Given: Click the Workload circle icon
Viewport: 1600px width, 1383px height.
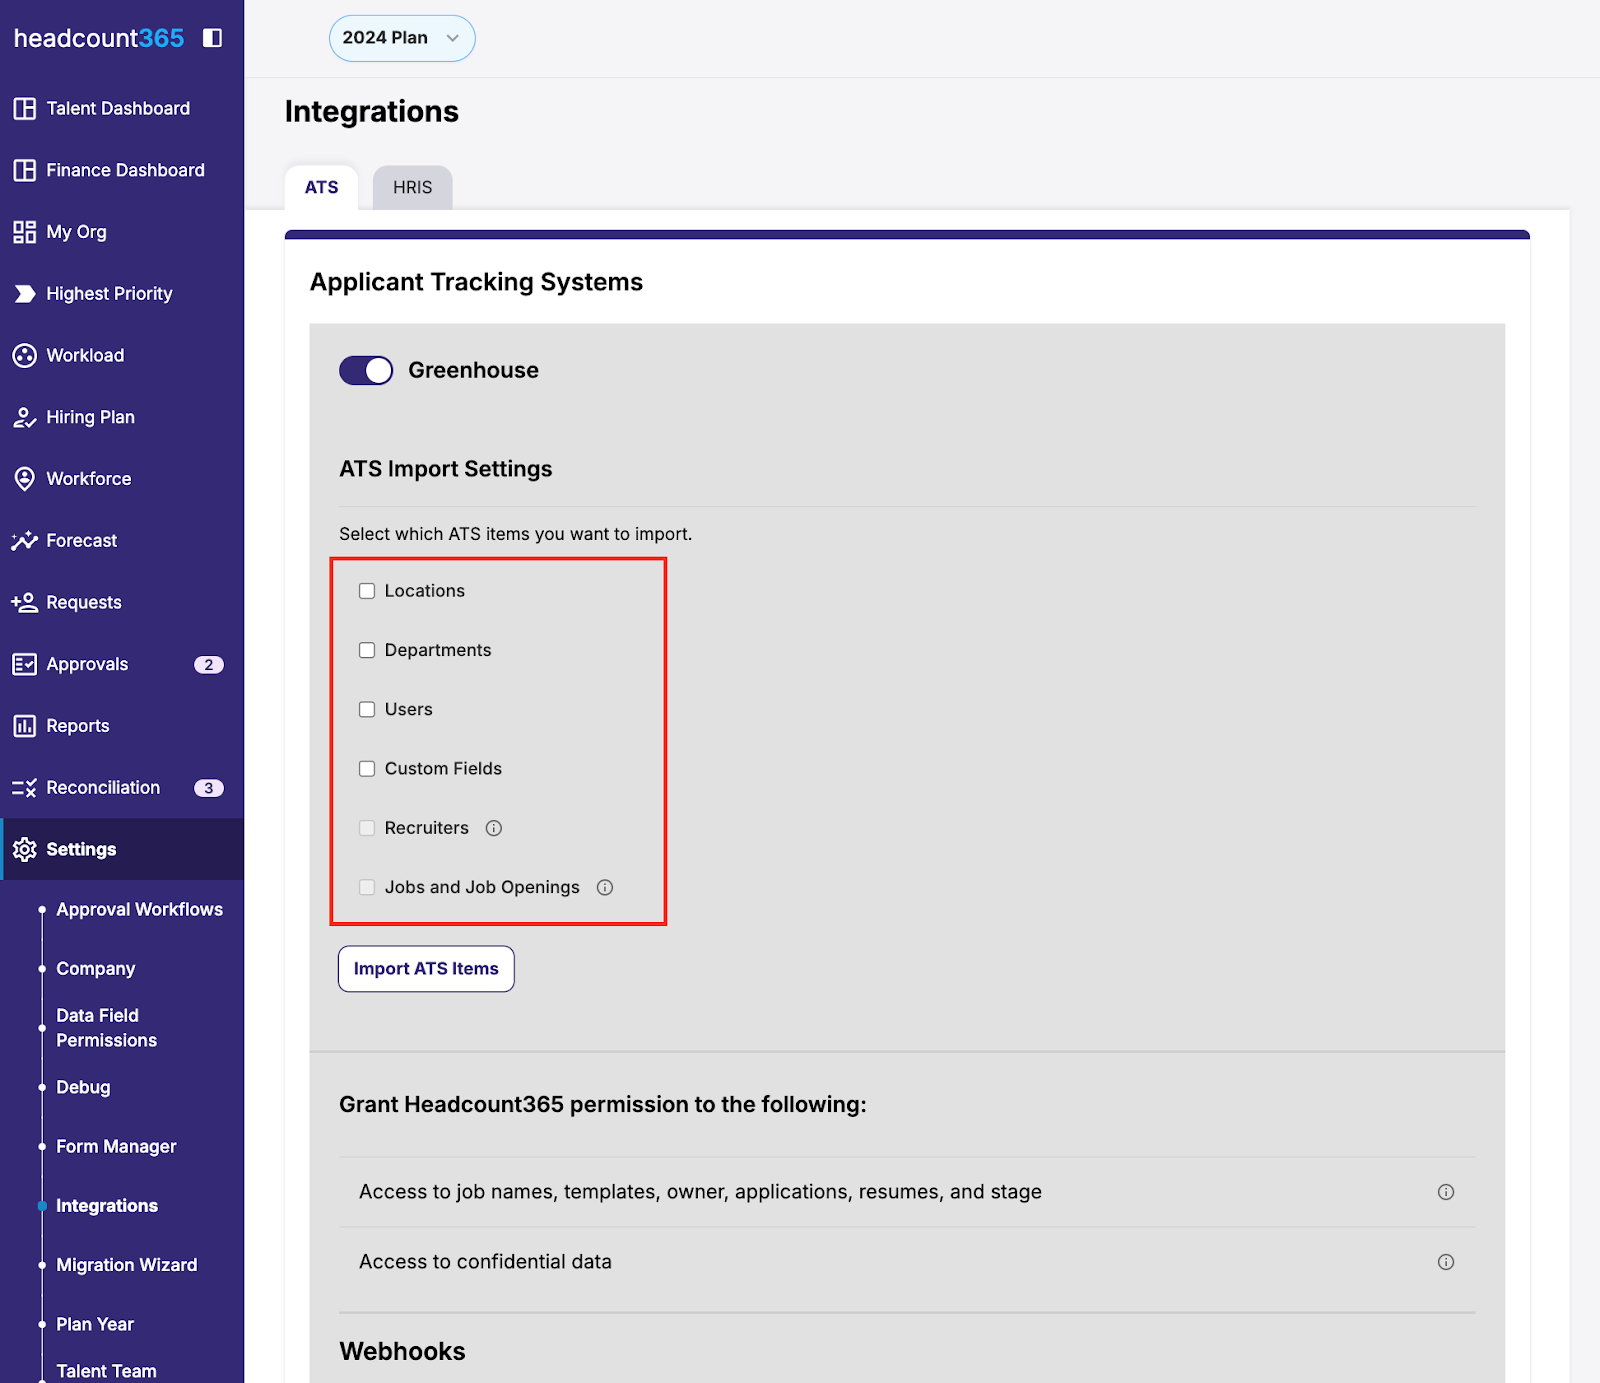Looking at the screenshot, I should 25,355.
